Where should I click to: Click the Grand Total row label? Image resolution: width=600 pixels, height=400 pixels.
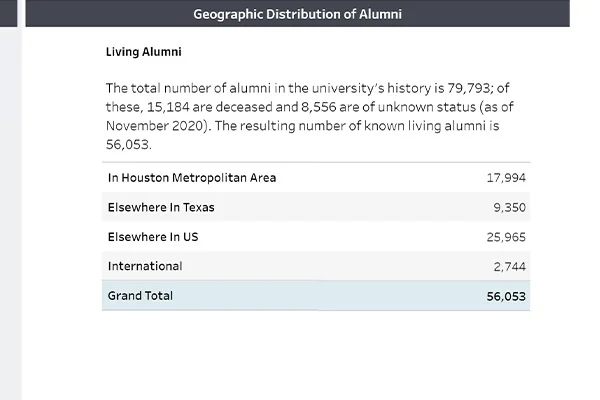pyautogui.click(x=140, y=295)
